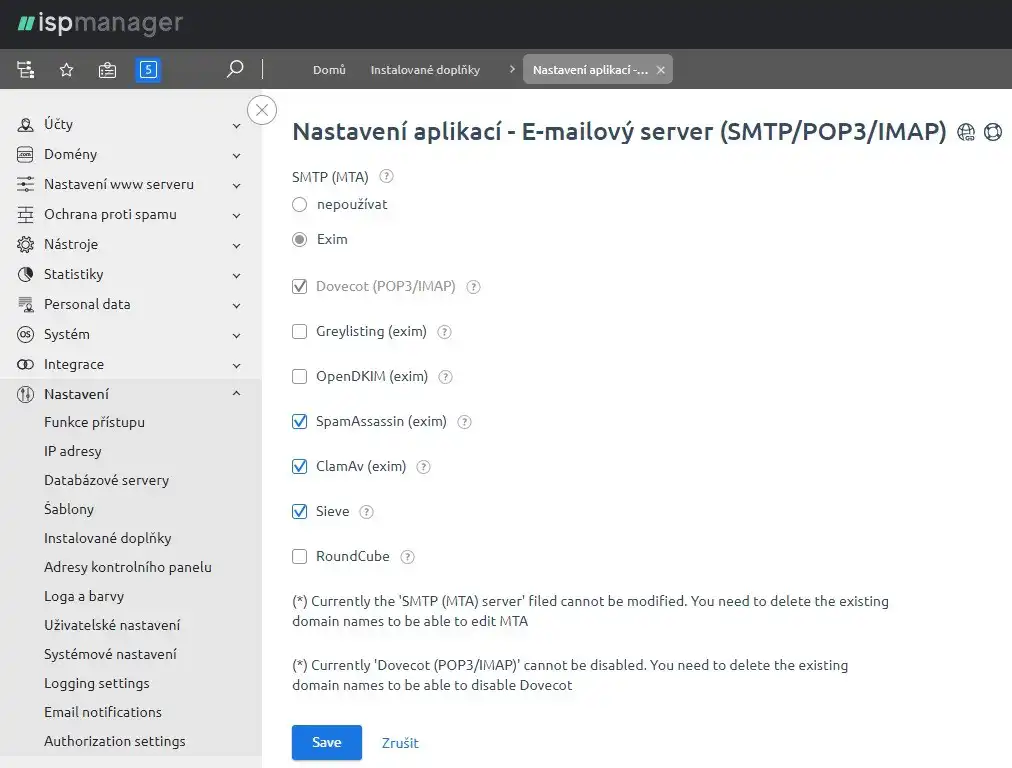Open help for Greylisting (exim)
Screen dimensions: 1012x768
[x=444, y=332]
